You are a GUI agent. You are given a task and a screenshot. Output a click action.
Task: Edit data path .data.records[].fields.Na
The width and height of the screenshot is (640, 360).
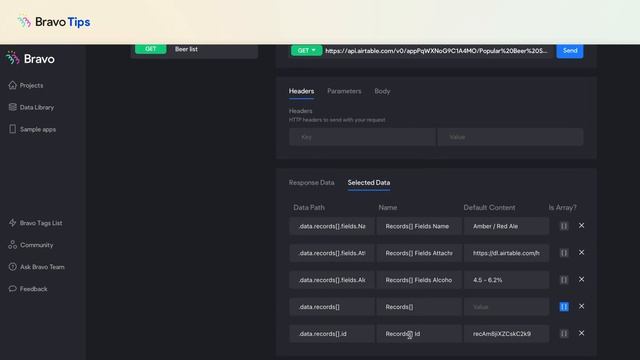point(332,226)
